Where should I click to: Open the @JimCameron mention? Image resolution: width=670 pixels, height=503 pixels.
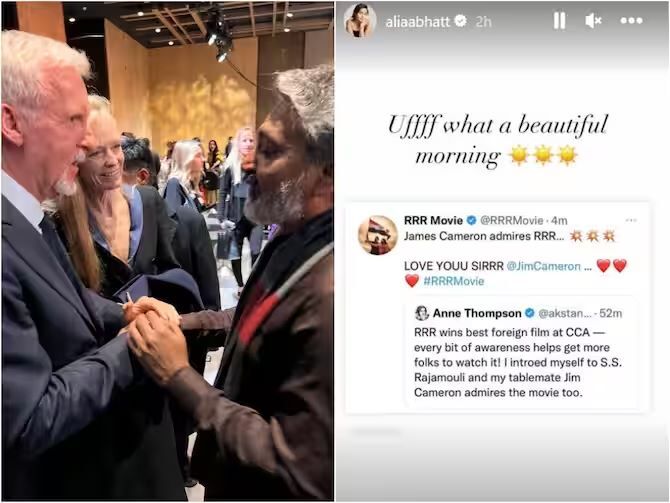(544, 266)
